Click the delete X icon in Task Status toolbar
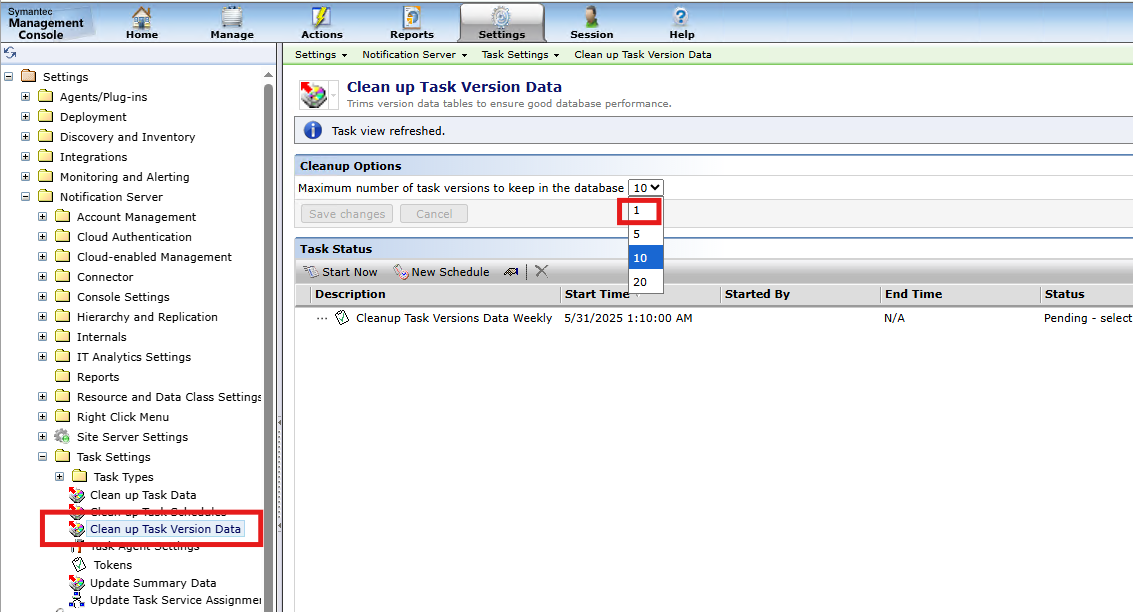Screen dimensions: 1133x612 click(542, 271)
